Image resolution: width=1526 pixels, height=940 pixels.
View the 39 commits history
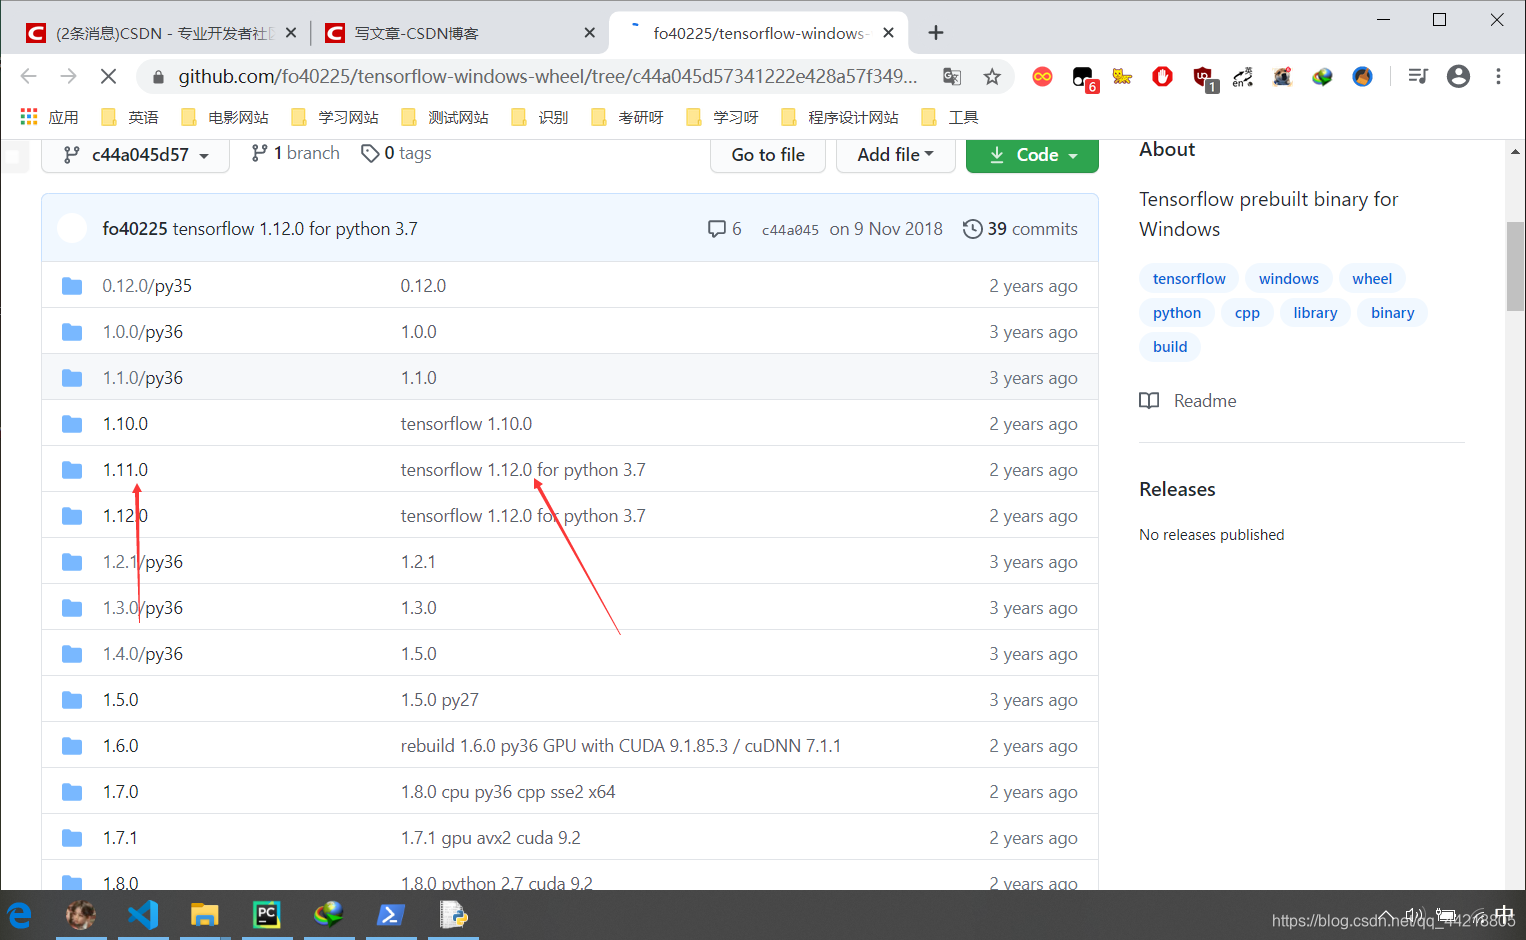(x=1020, y=229)
